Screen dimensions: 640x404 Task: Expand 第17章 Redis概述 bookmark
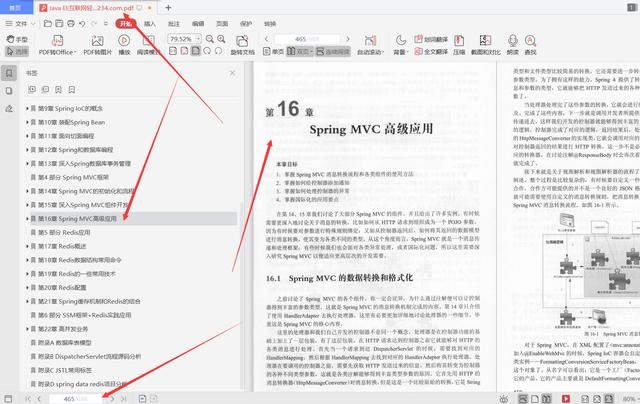click(x=27, y=246)
